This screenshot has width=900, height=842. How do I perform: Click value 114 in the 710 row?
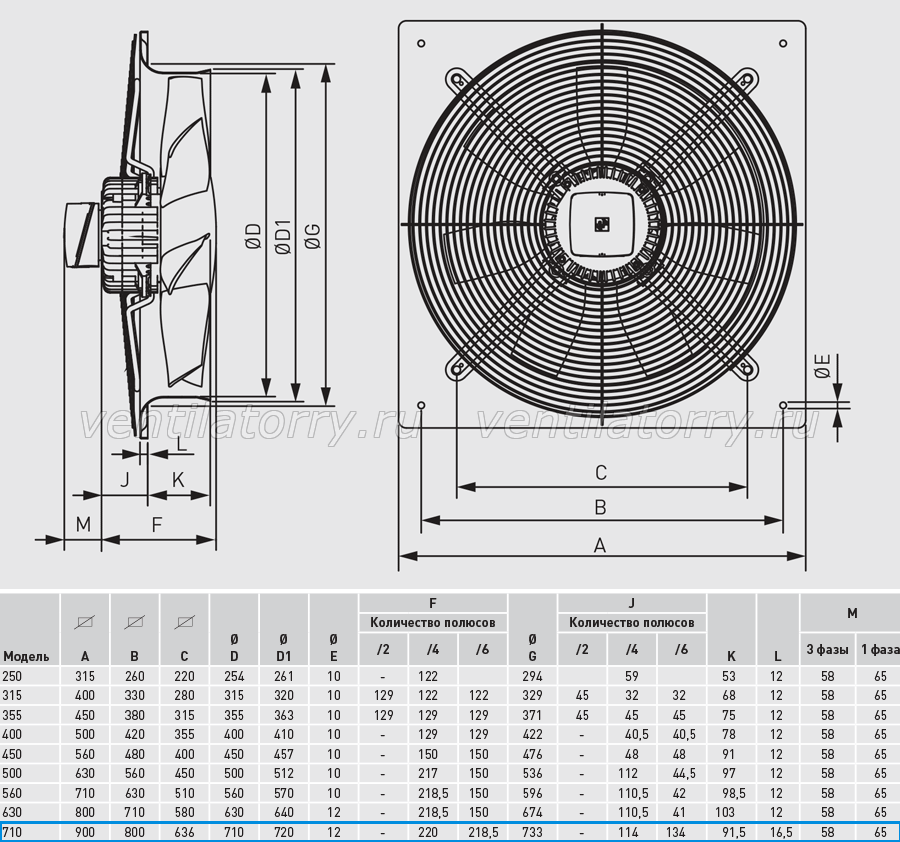[629, 832]
